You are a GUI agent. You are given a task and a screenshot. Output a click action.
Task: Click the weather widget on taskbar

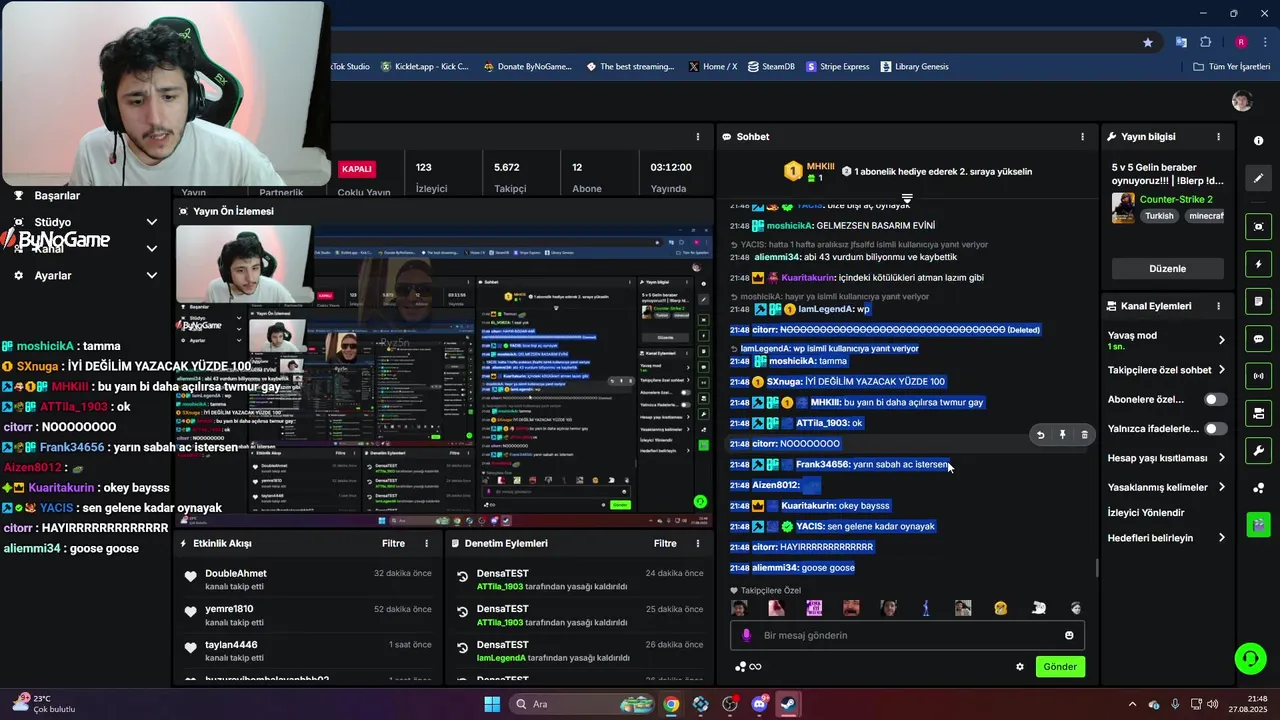(45, 703)
